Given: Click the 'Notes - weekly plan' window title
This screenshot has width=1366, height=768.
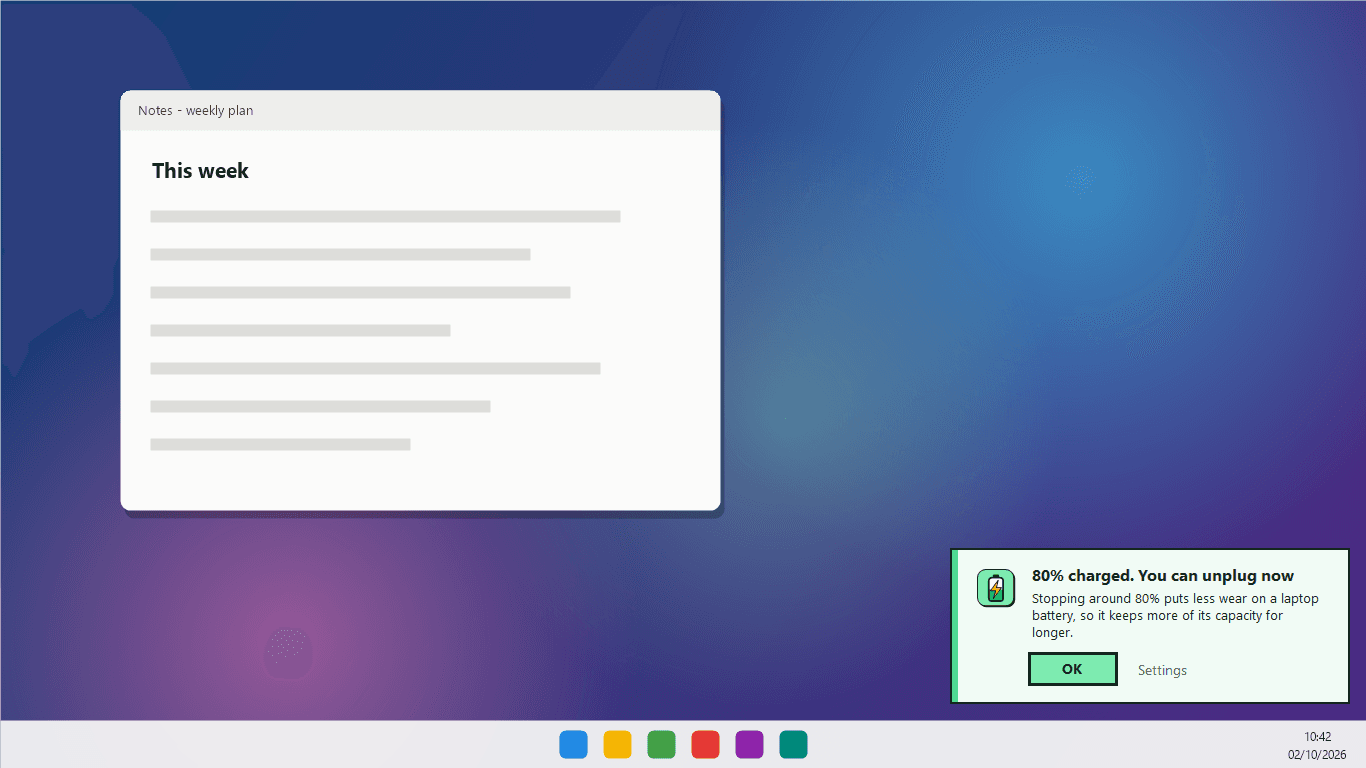Looking at the screenshot, I should pyautogui.click(x=196, y=111).
